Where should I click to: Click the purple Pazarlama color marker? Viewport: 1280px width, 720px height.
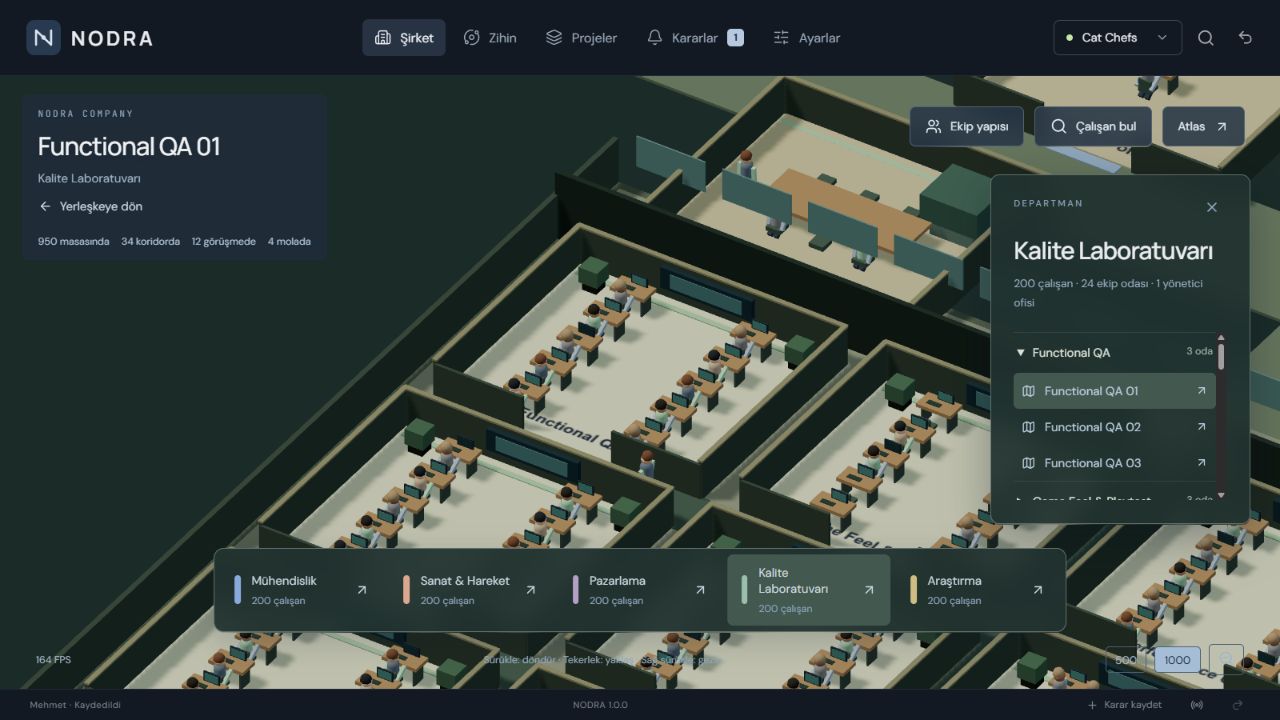pyautogui.click(x=575, y=590)
